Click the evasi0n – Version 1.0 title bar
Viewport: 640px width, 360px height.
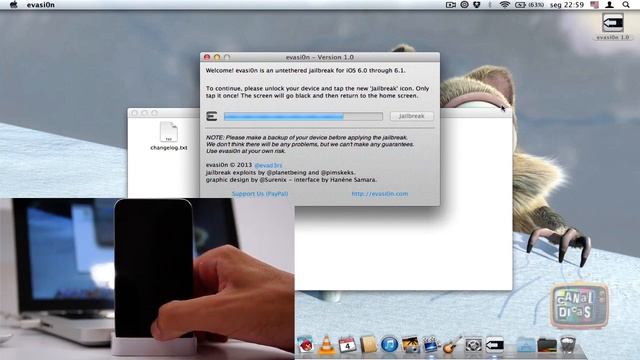(320, 57)
